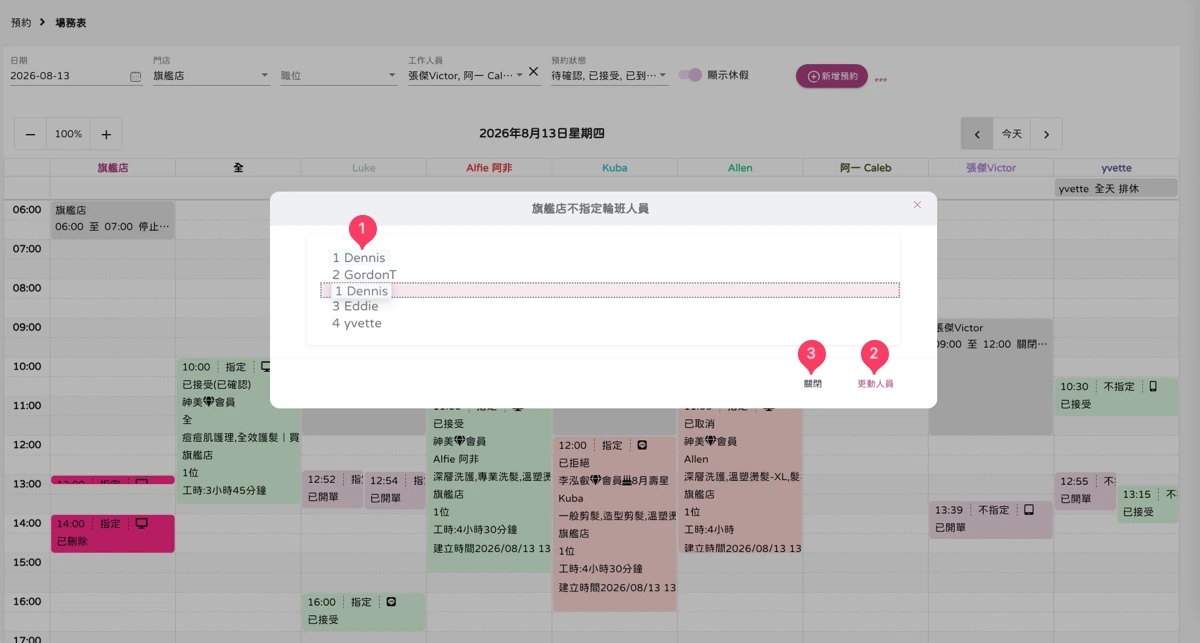This screenshot has height=643, width=1200.
Task: Open the 預約狀態 status dropdown
Action: (x=610, y=76)
